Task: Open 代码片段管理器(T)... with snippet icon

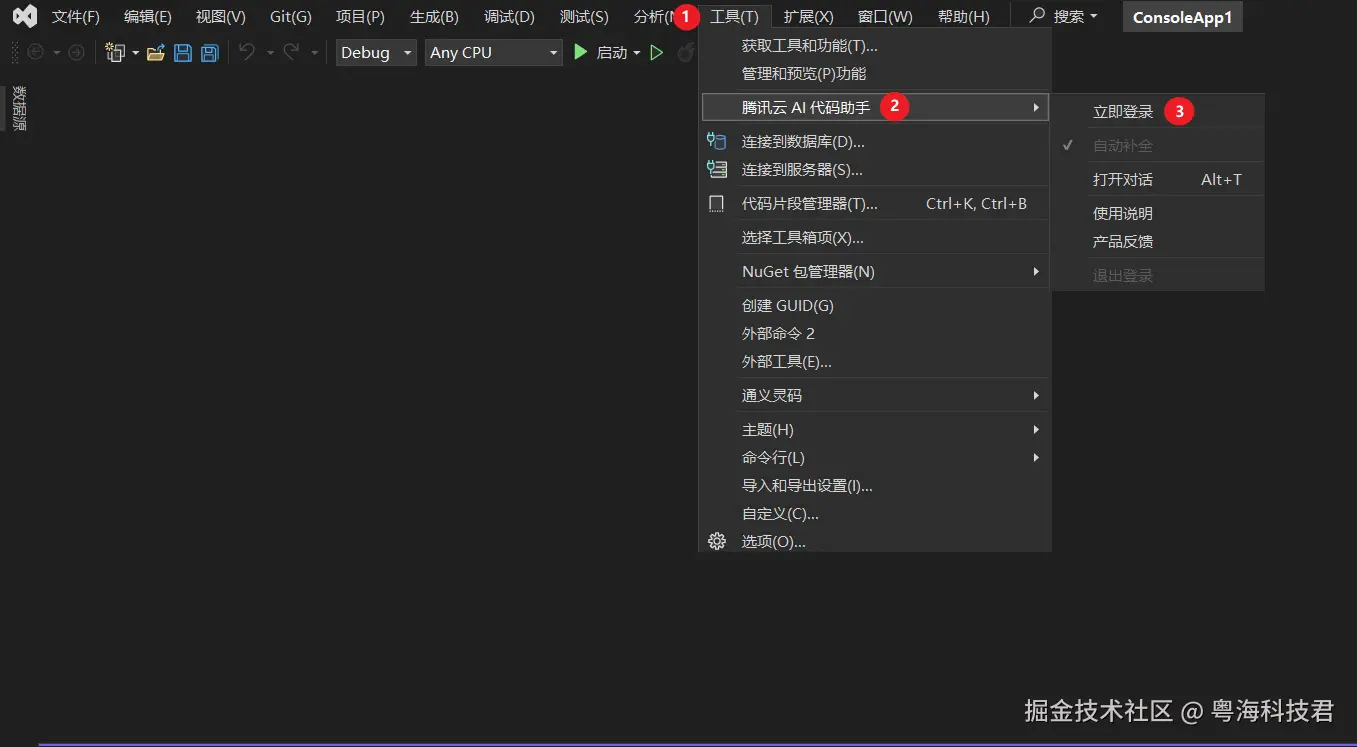Action: [x=875, y=204]
